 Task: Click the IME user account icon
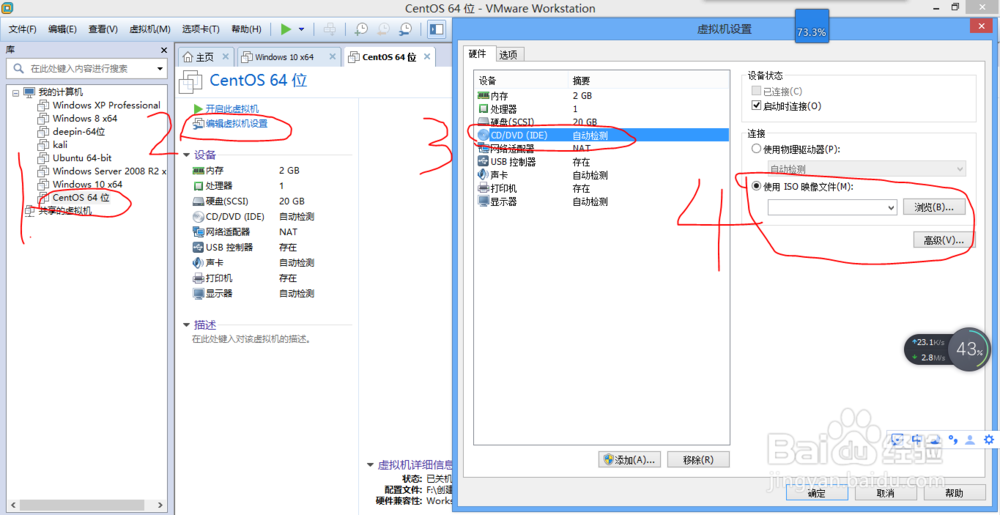tap(970, 439)
